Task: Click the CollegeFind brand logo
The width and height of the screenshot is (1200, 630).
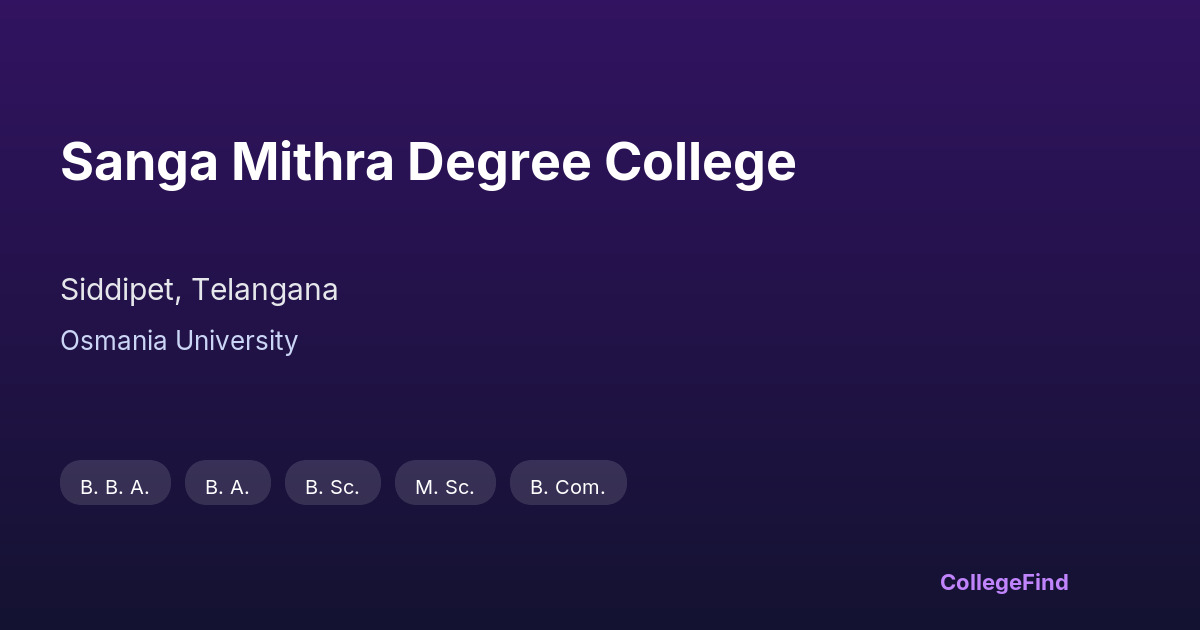Action: click(x=1003, y=582)
